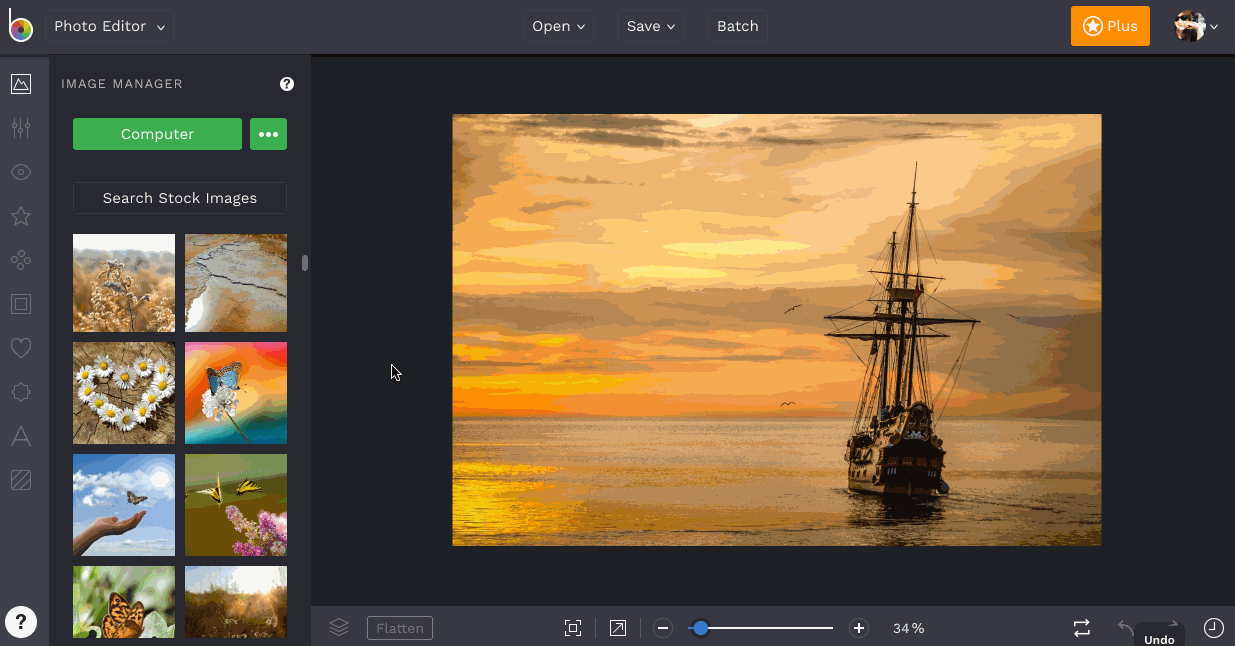This screenshot has height=646, width=1235.
Task: Click the sailing ship canvas image
Action: (x=777, y=330)
